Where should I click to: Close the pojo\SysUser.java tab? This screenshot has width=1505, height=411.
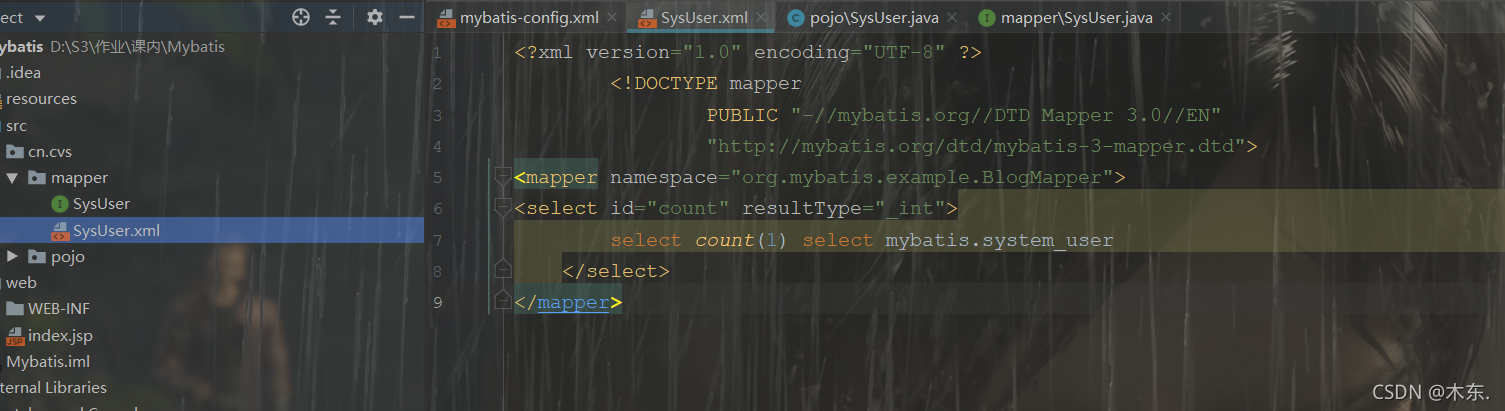(952, 18)
